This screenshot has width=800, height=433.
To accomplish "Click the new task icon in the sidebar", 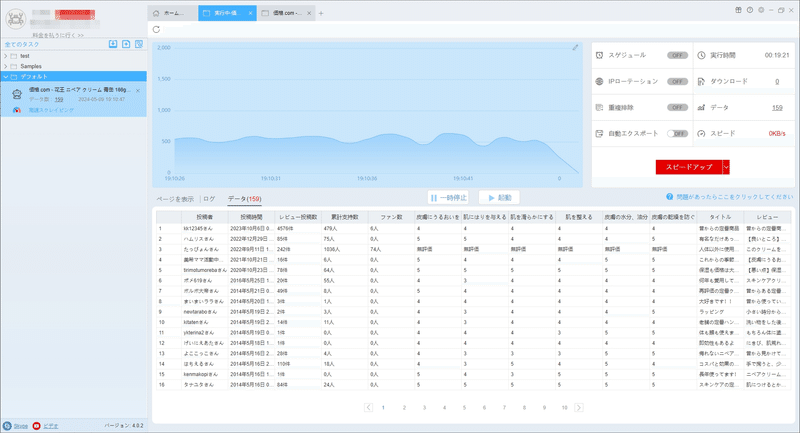I will [126, 44].
